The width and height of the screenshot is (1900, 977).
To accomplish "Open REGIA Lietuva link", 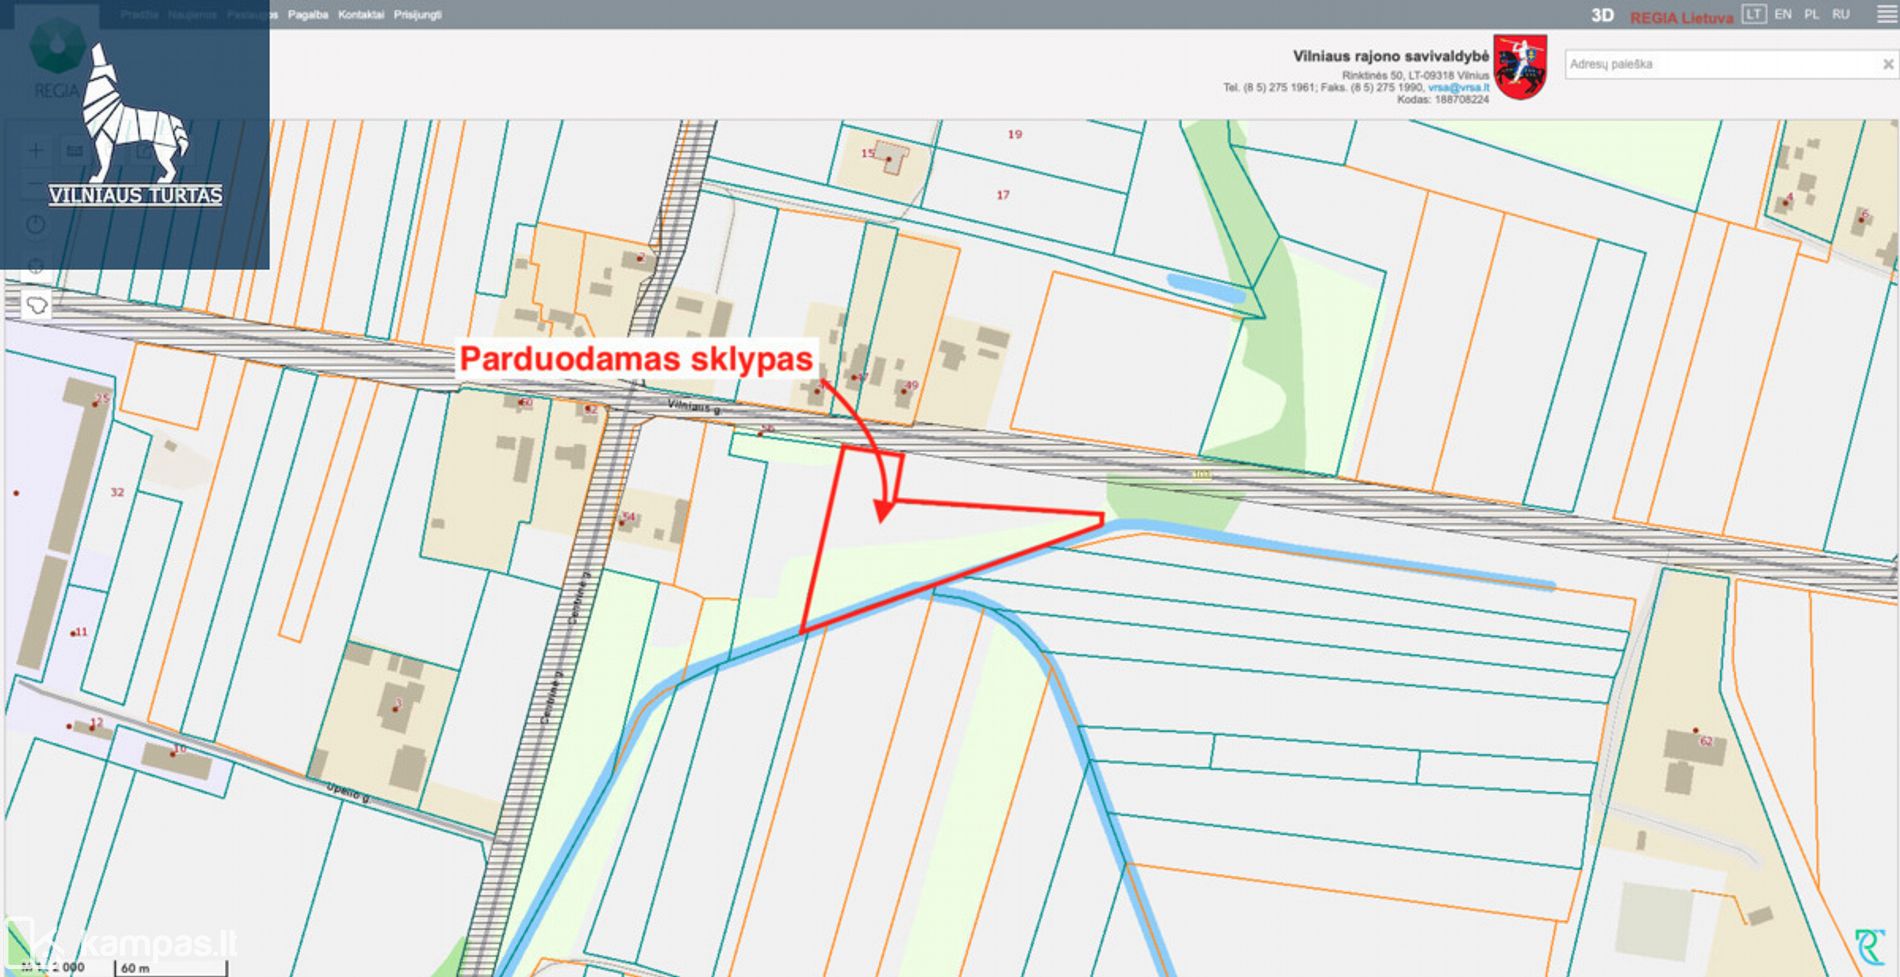I will click(x=1681, y=17).
